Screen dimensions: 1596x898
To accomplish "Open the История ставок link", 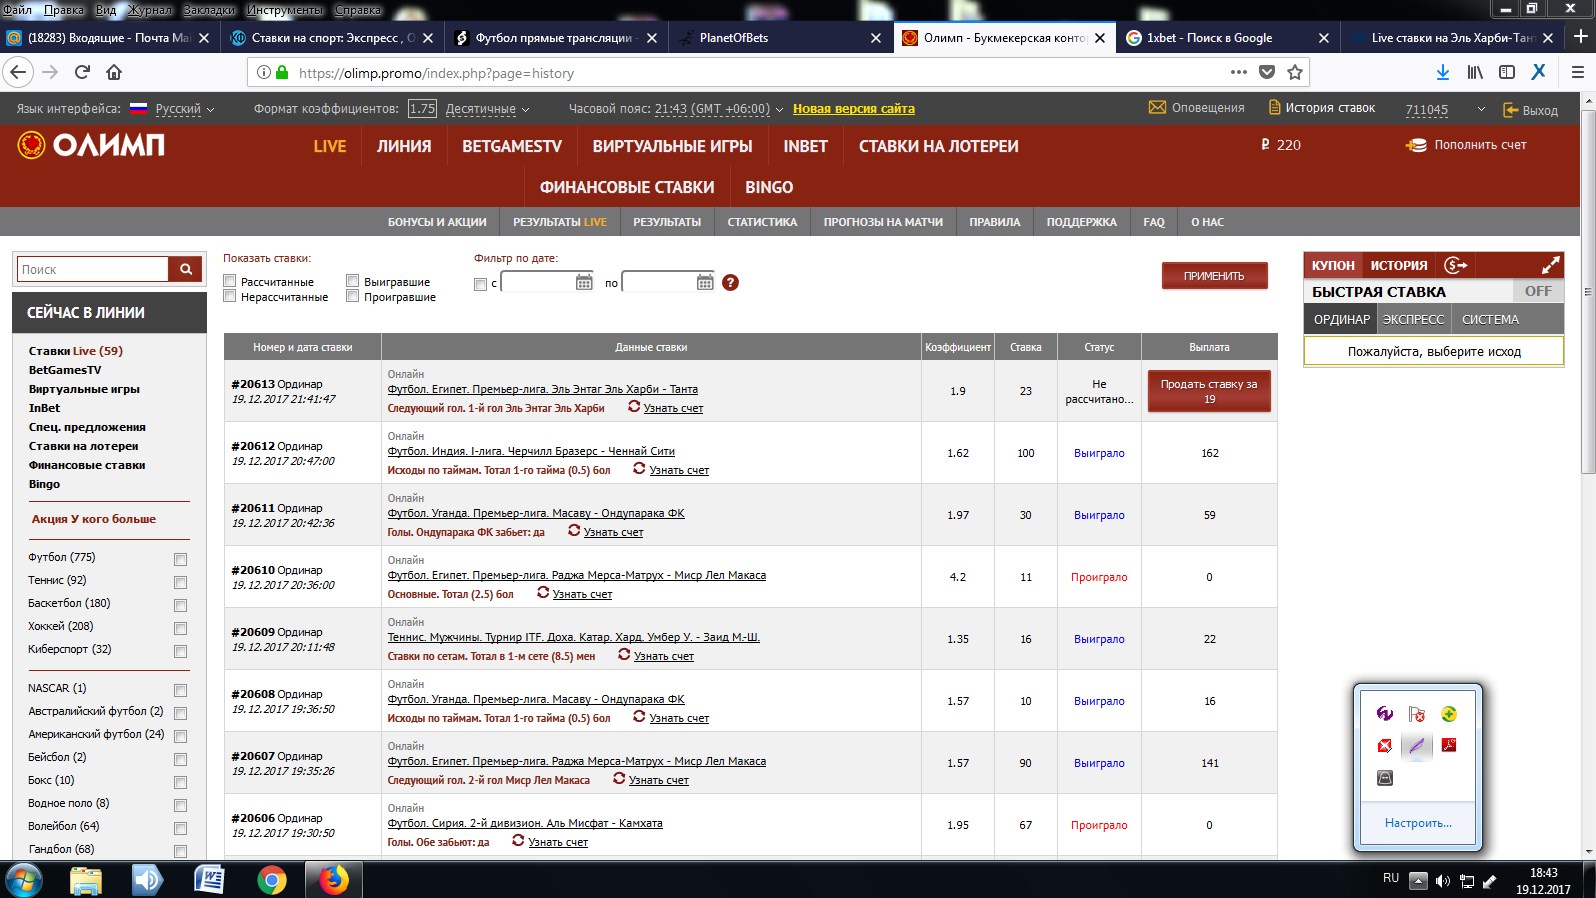I will tap(1330, 108).
